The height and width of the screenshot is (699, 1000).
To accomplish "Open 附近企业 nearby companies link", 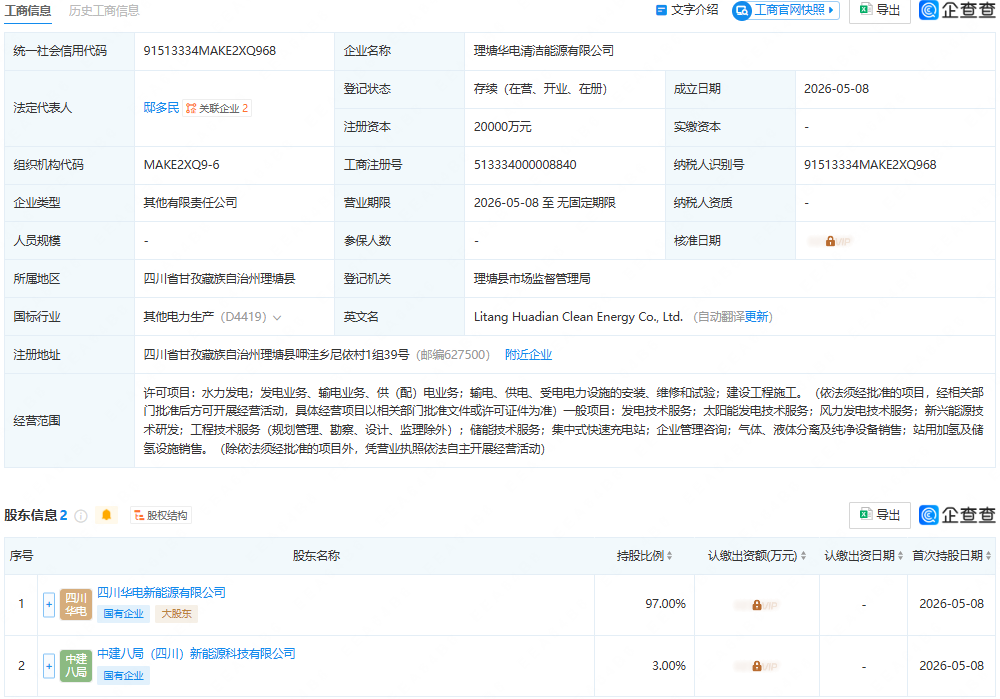I will [x=528, y=355].
